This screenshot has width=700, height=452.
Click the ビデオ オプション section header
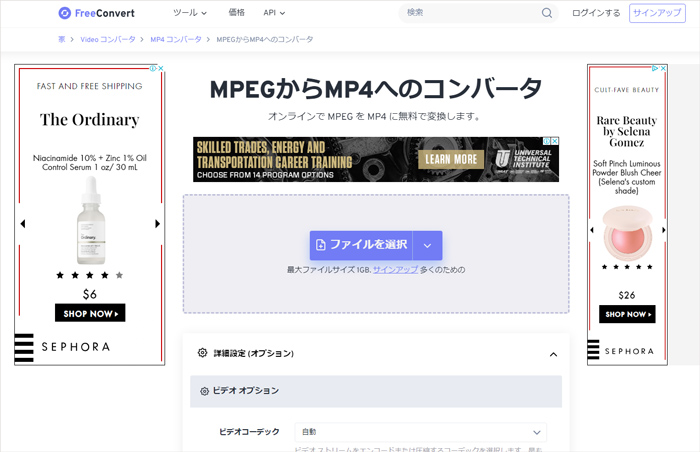tap(376, 391)
